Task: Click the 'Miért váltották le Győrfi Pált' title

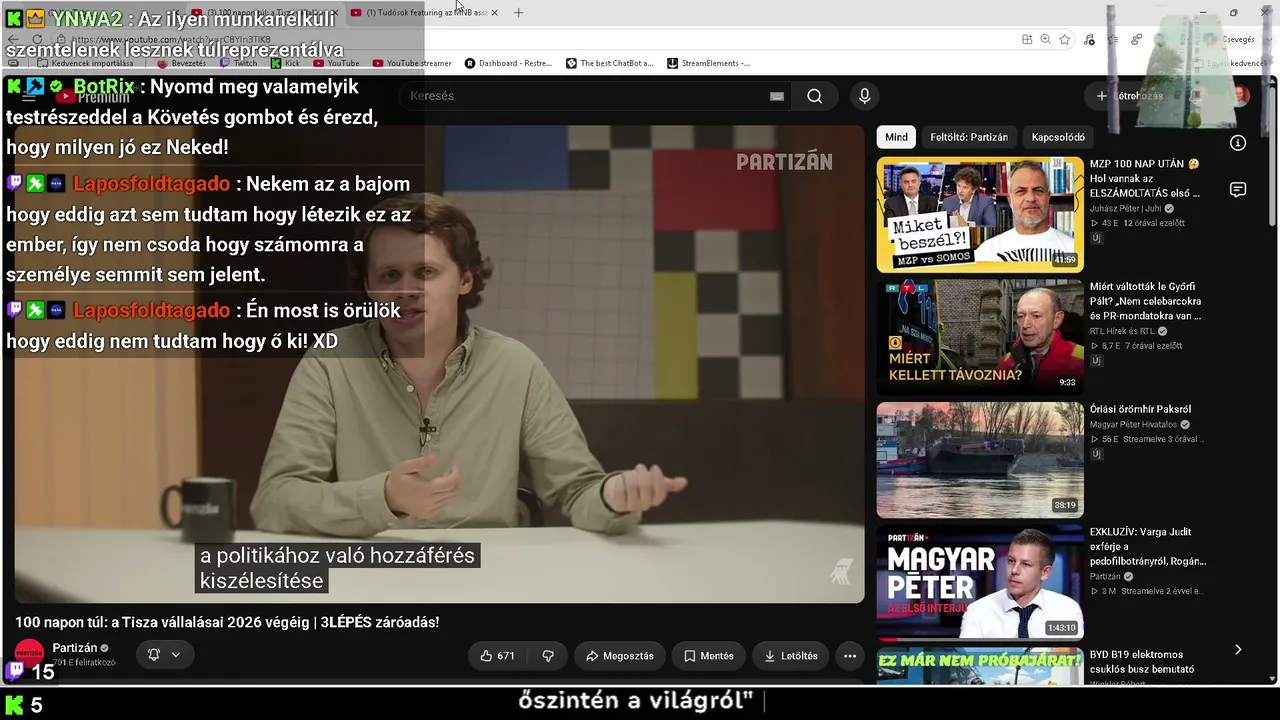Action: [x=1146, y=301]
